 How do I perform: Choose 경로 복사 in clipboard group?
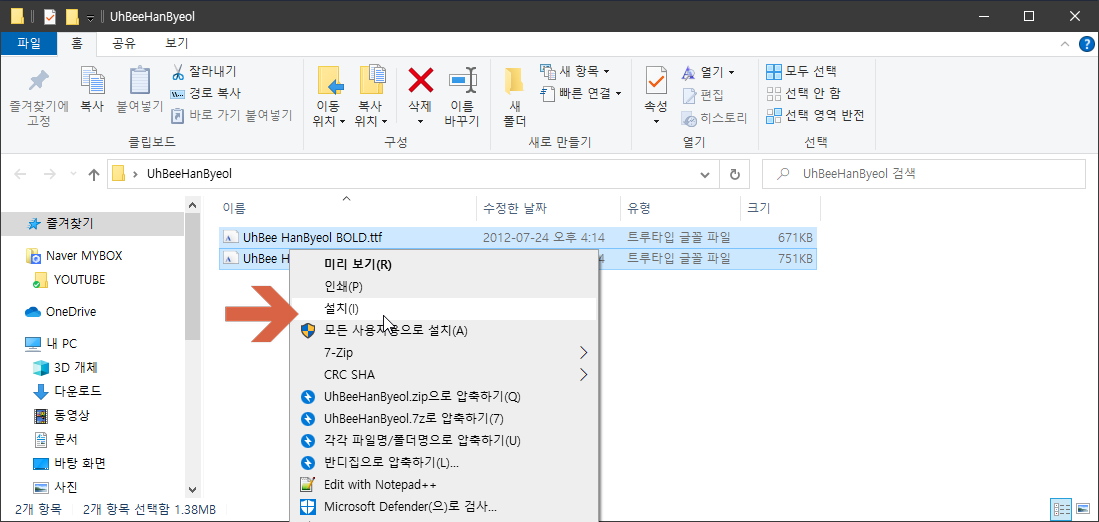(x=205, y=93)
